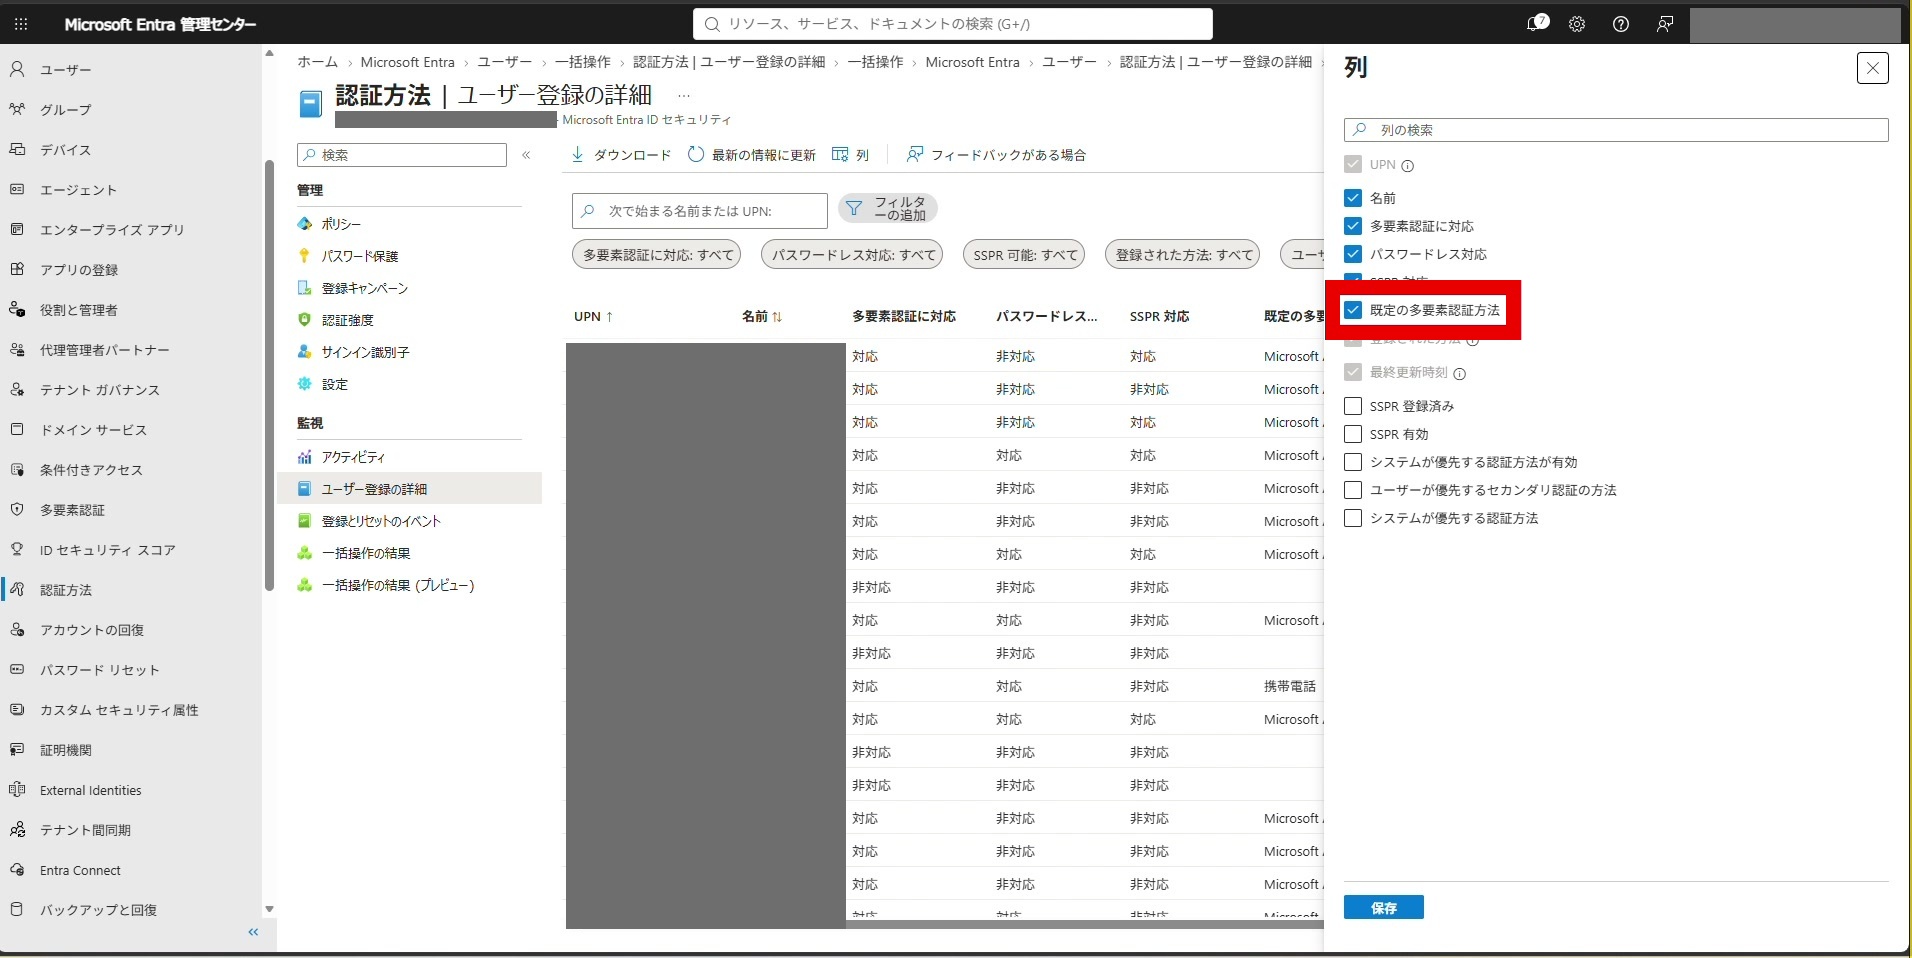Screen dimensions: 1912x958
Task: Open notifications bell icon
Action: point(1536,24)
